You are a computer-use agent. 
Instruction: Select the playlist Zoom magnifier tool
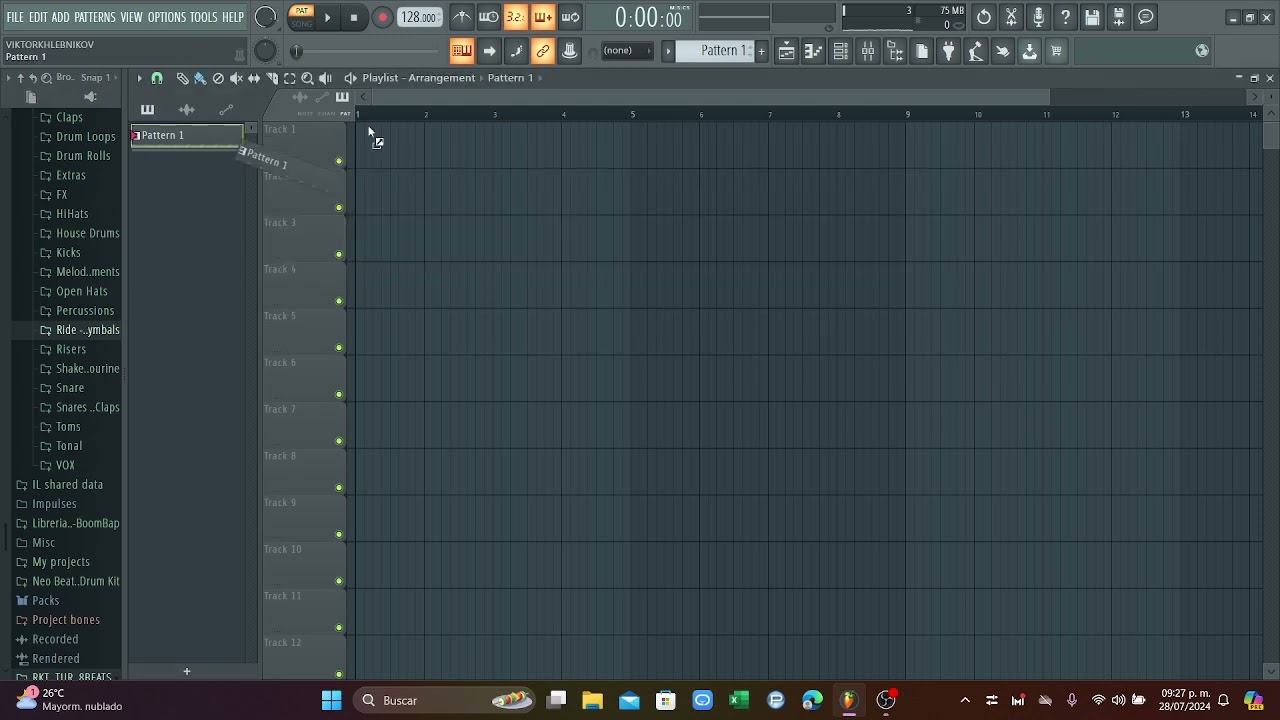coord(308,78)
